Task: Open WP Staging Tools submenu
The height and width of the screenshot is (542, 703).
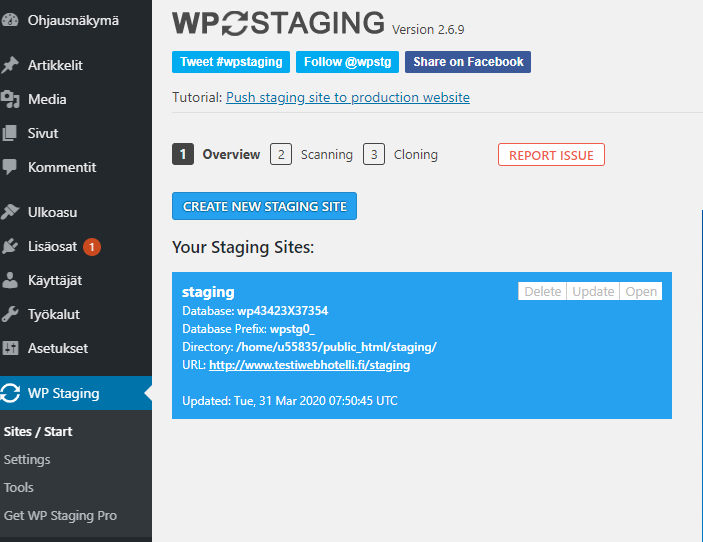Action: (x=18, y=487)
